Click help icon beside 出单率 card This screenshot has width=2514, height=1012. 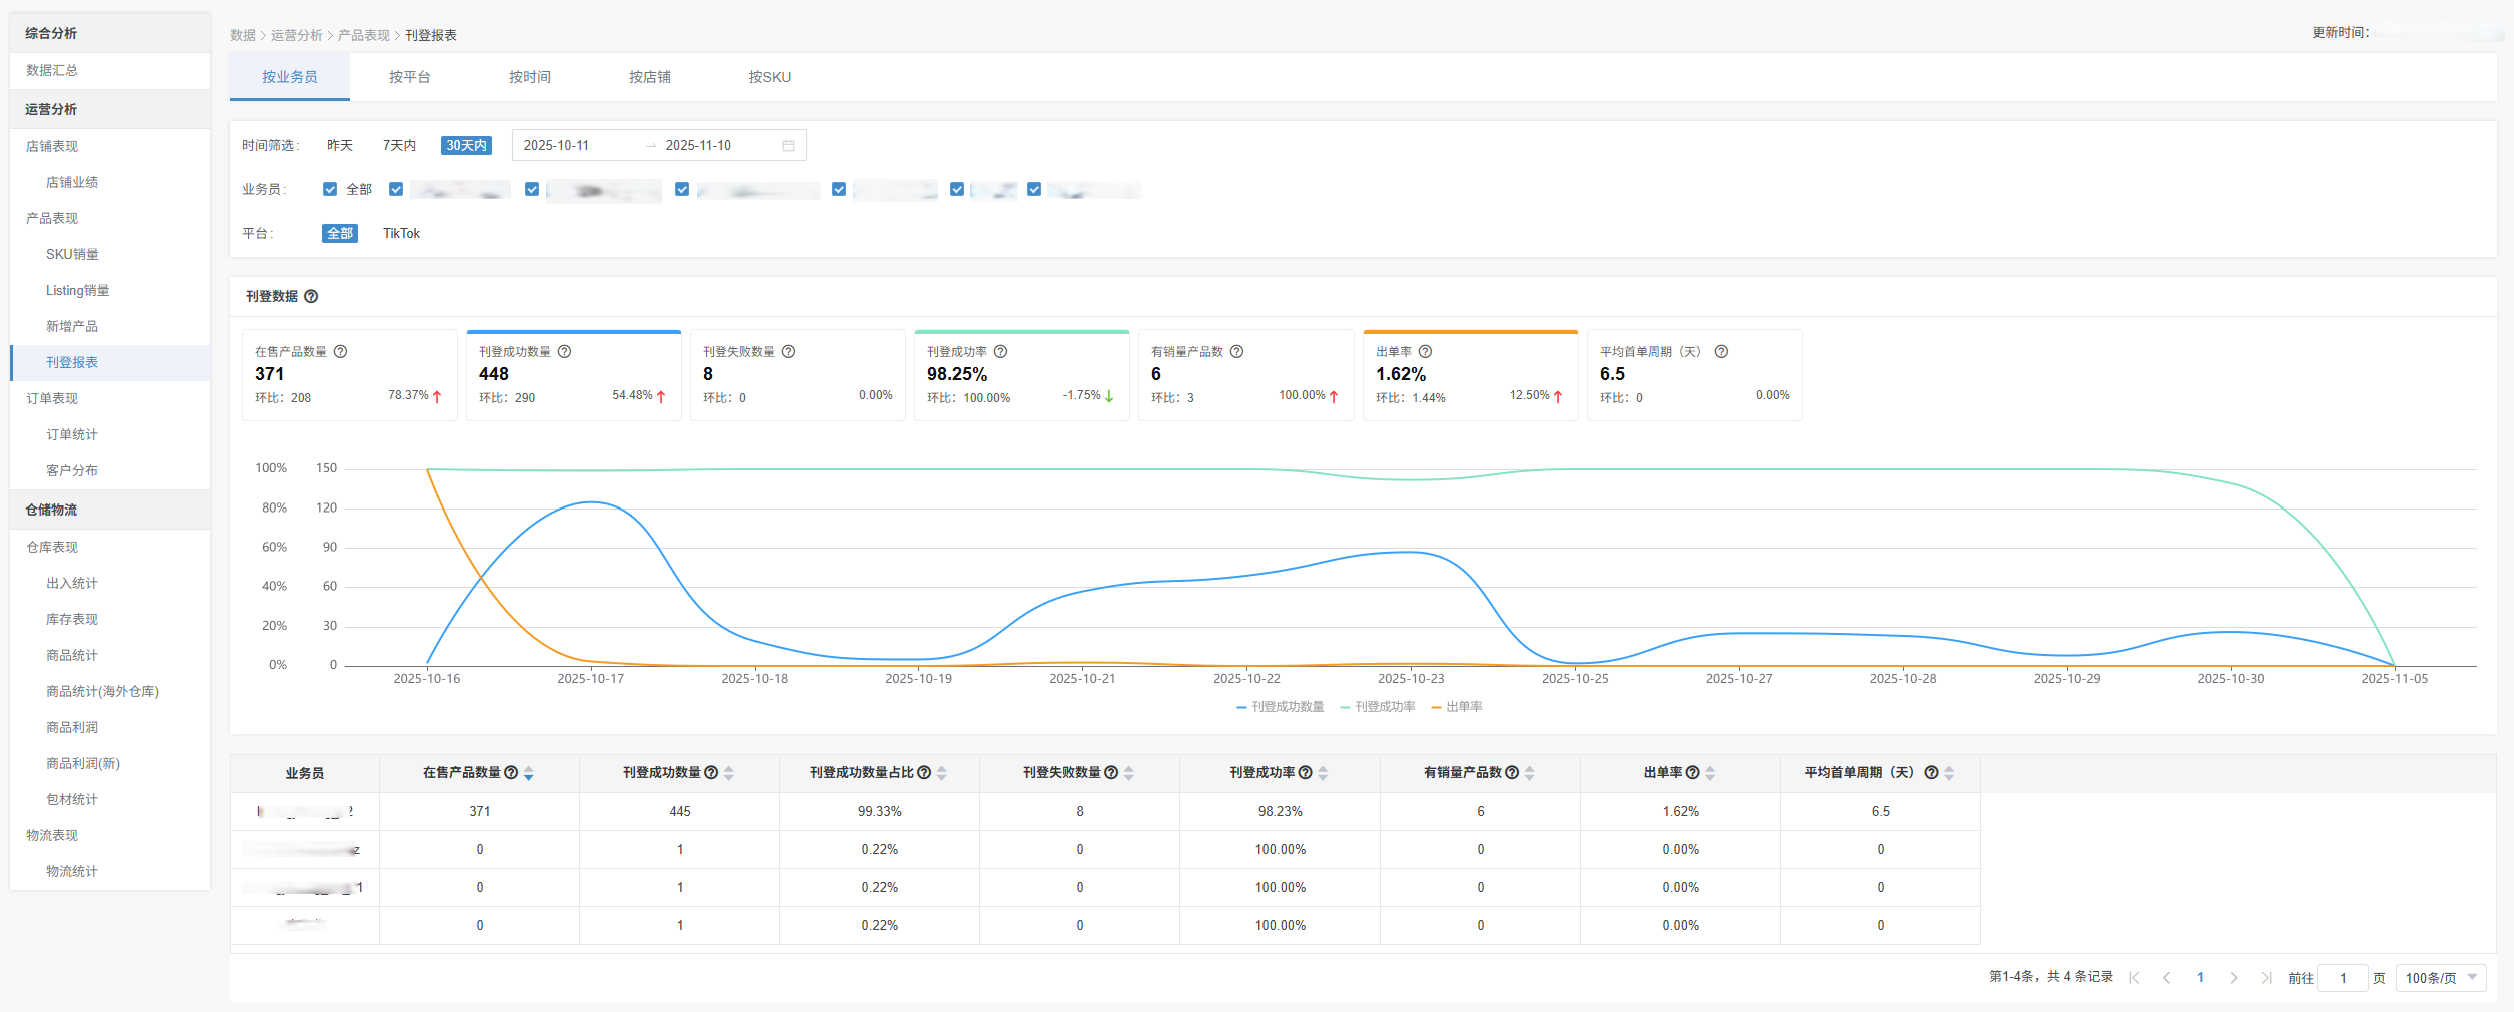point(1426,352)
